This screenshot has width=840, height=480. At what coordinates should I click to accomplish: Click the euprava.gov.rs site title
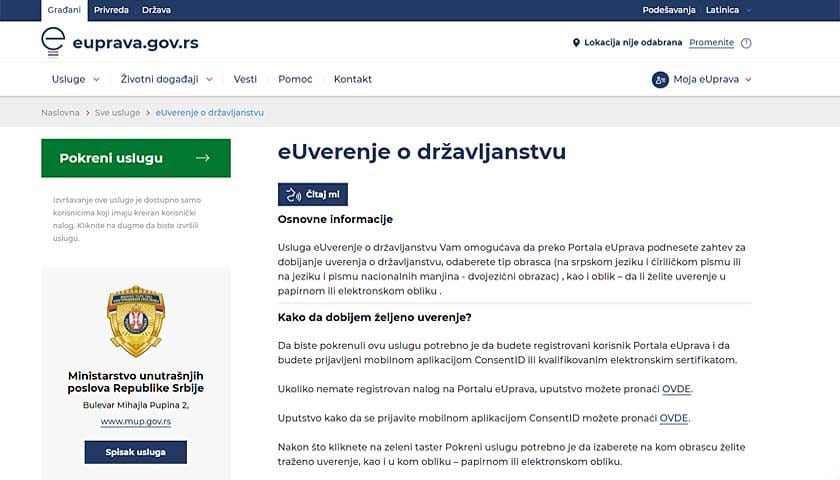tap(136, 42)
